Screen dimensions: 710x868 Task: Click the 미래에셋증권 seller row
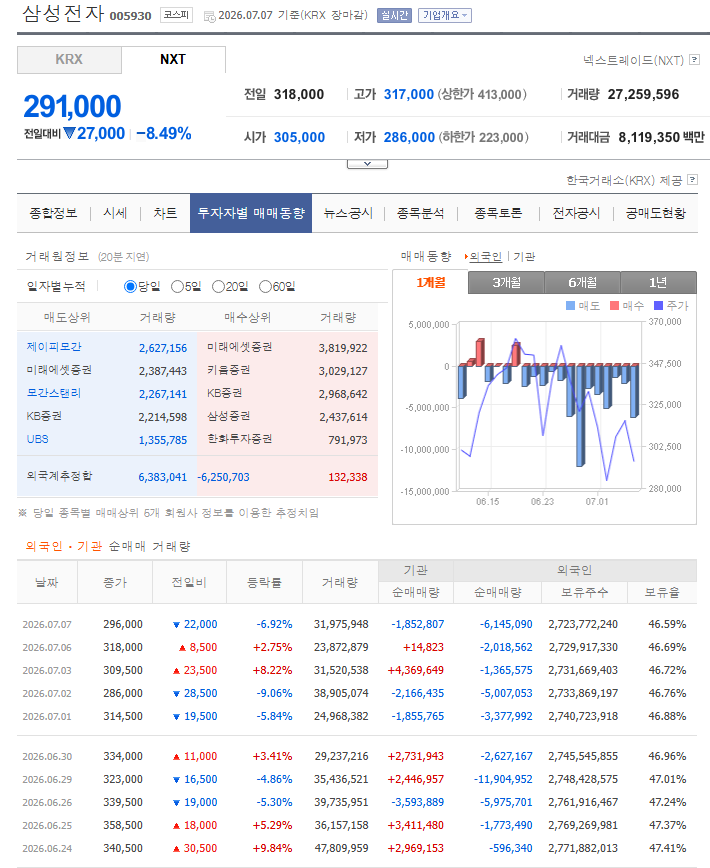tap(107, 370)
